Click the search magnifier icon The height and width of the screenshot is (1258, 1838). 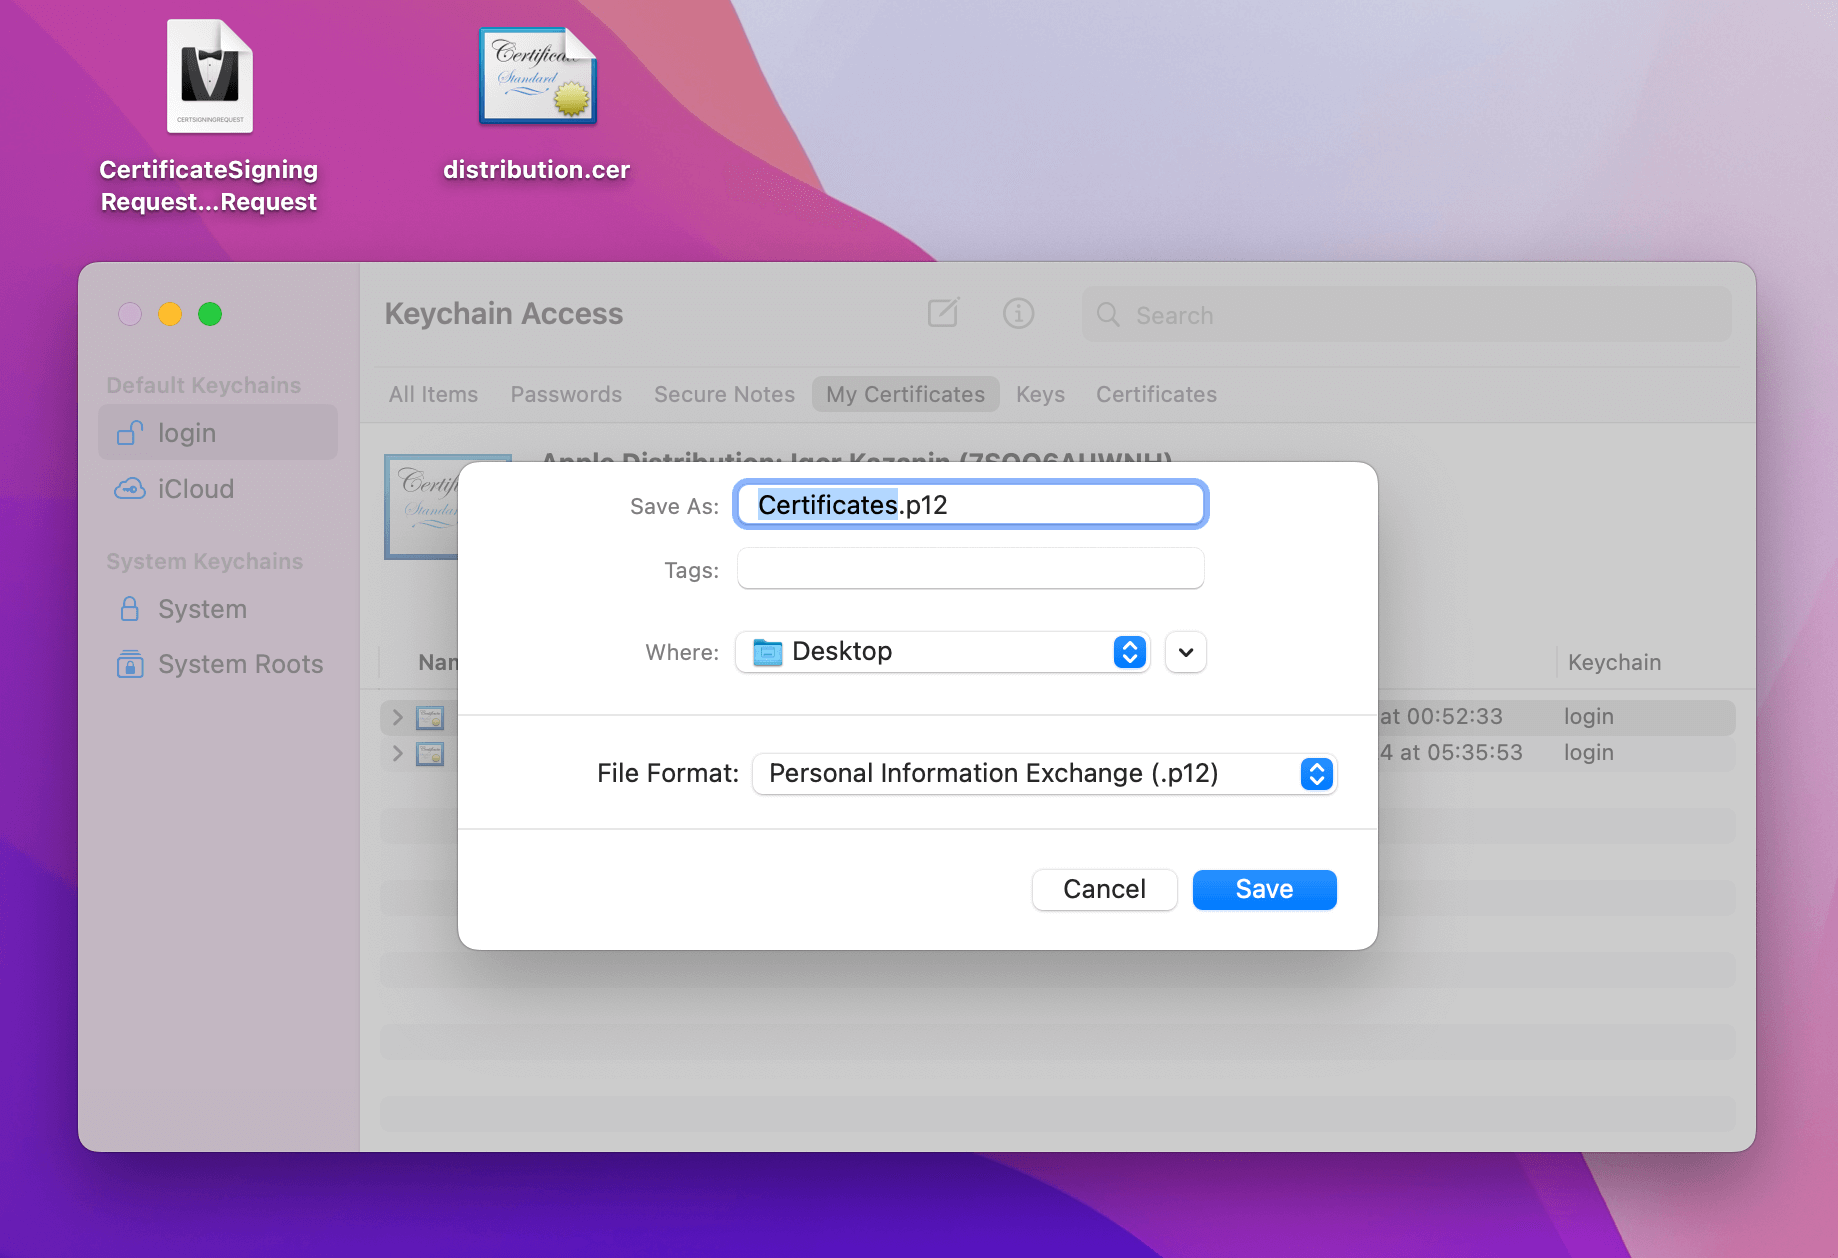click(1108, 315)
